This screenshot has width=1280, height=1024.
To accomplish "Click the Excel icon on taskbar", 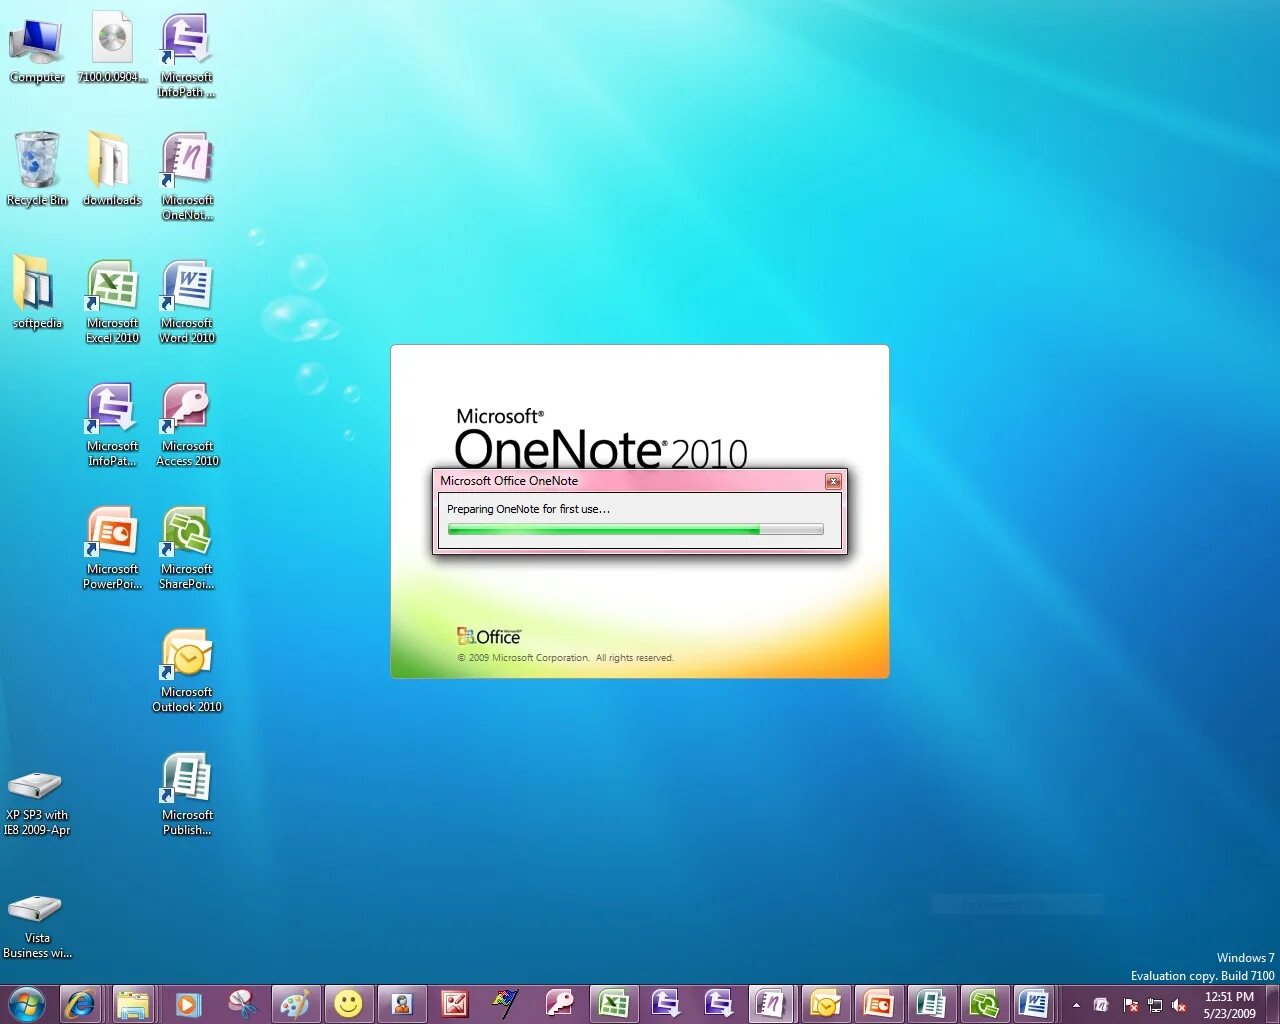I will (x=613, y=1003).
